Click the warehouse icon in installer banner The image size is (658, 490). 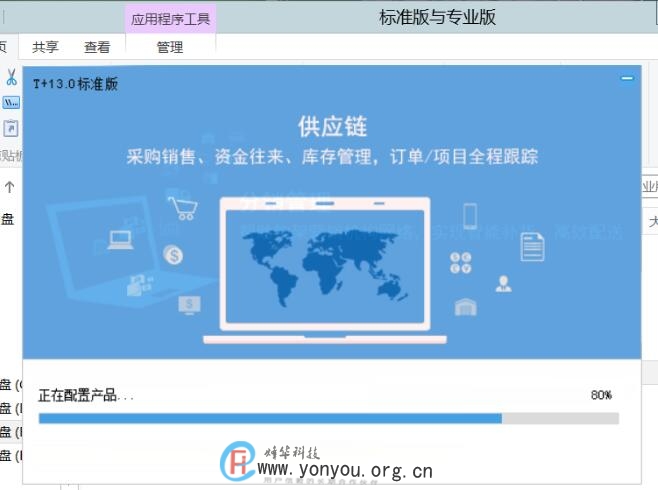point(466,307)
